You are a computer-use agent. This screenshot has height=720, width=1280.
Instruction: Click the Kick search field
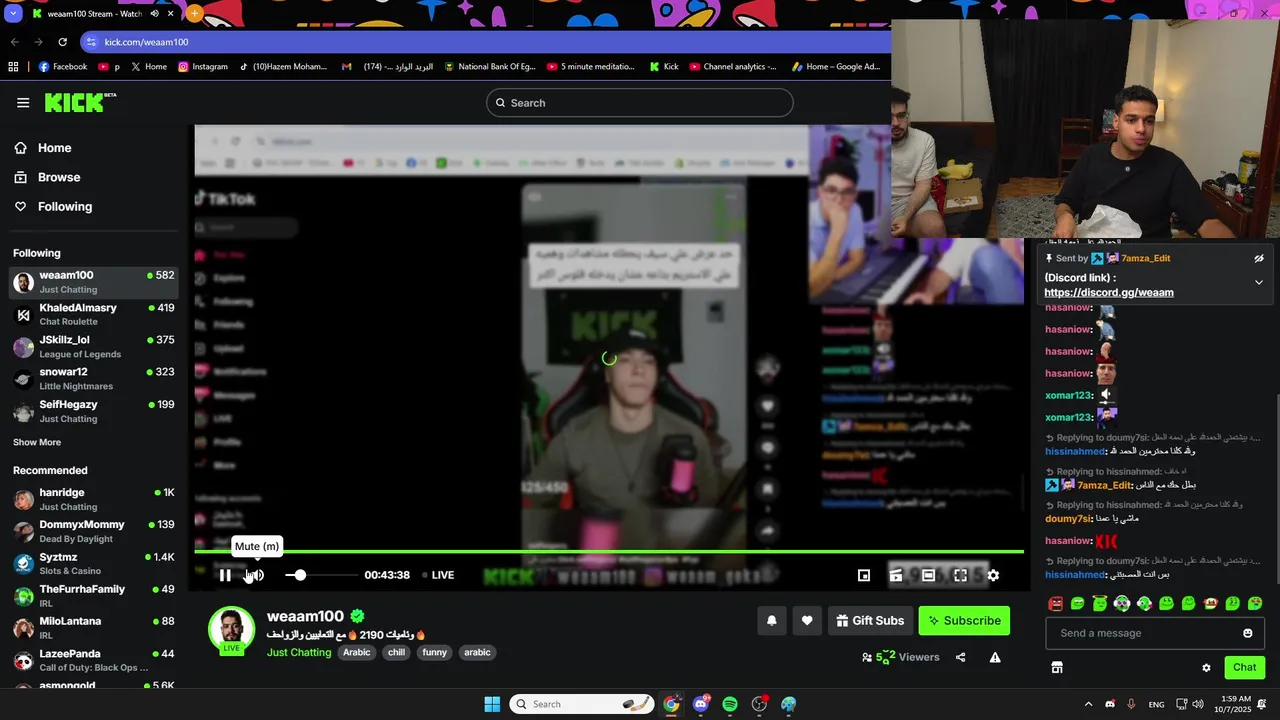[640, 103]
